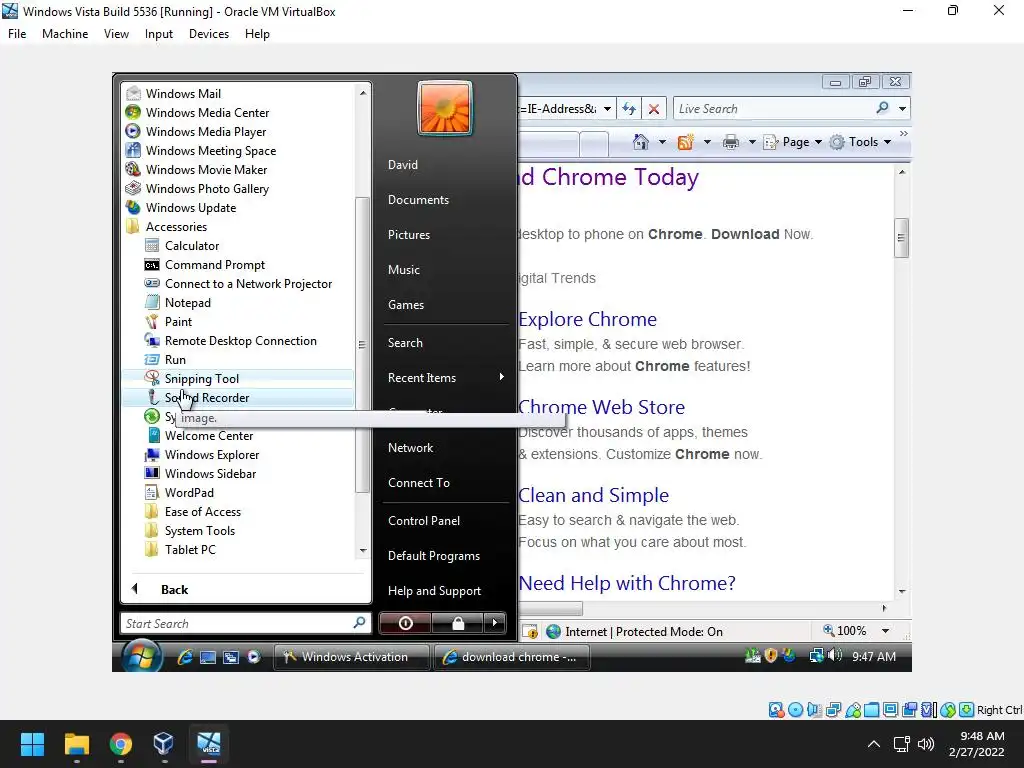This screenshot has height=768, width=1024.
Task: Open Welcome Center
Action: click(209, 436)
